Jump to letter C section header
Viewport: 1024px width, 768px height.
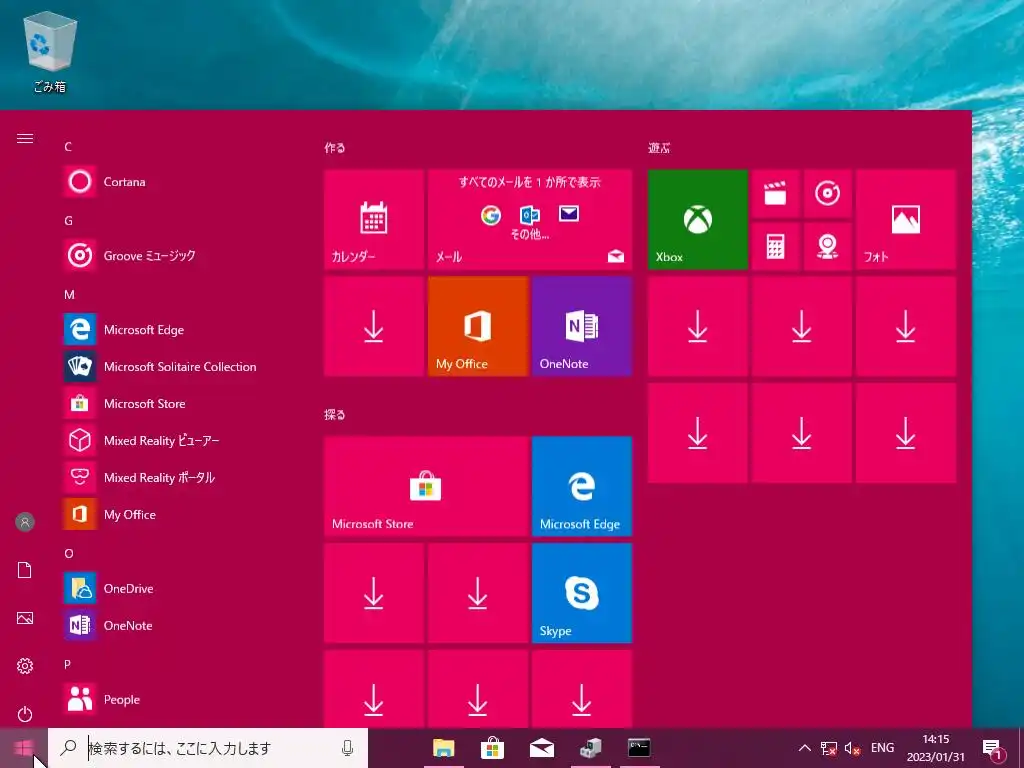68,147
